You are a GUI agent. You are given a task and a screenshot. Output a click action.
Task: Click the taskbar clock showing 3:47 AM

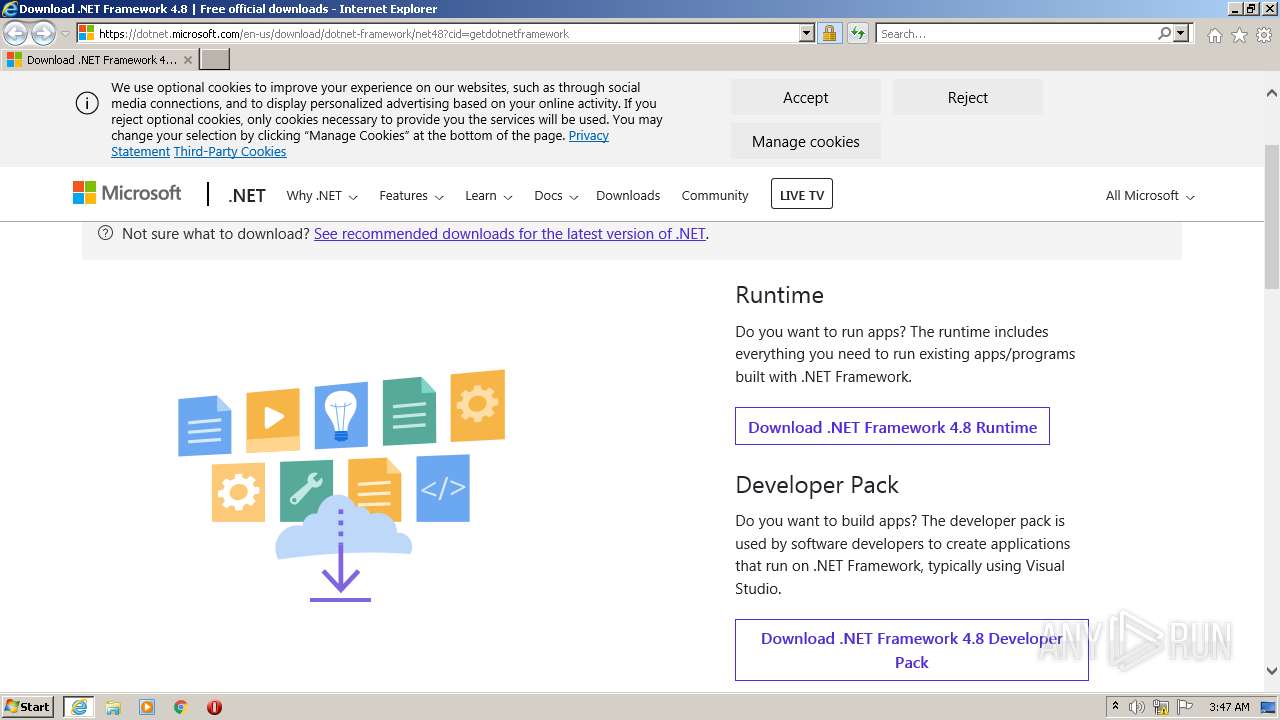pyautogui.click(x=1229, y=707)
